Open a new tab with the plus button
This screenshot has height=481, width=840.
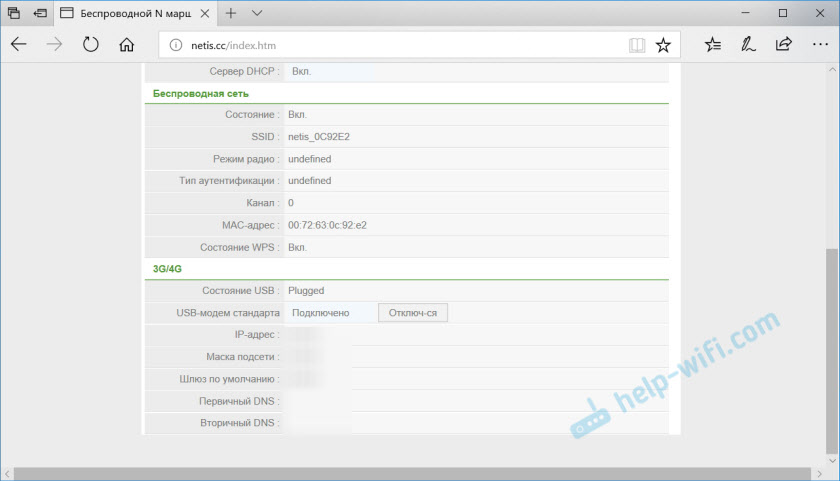click(230, 14)
